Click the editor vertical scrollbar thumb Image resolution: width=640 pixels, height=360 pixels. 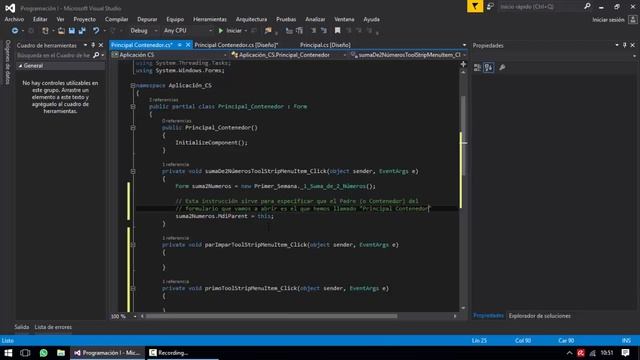click(x=463, y=136)
